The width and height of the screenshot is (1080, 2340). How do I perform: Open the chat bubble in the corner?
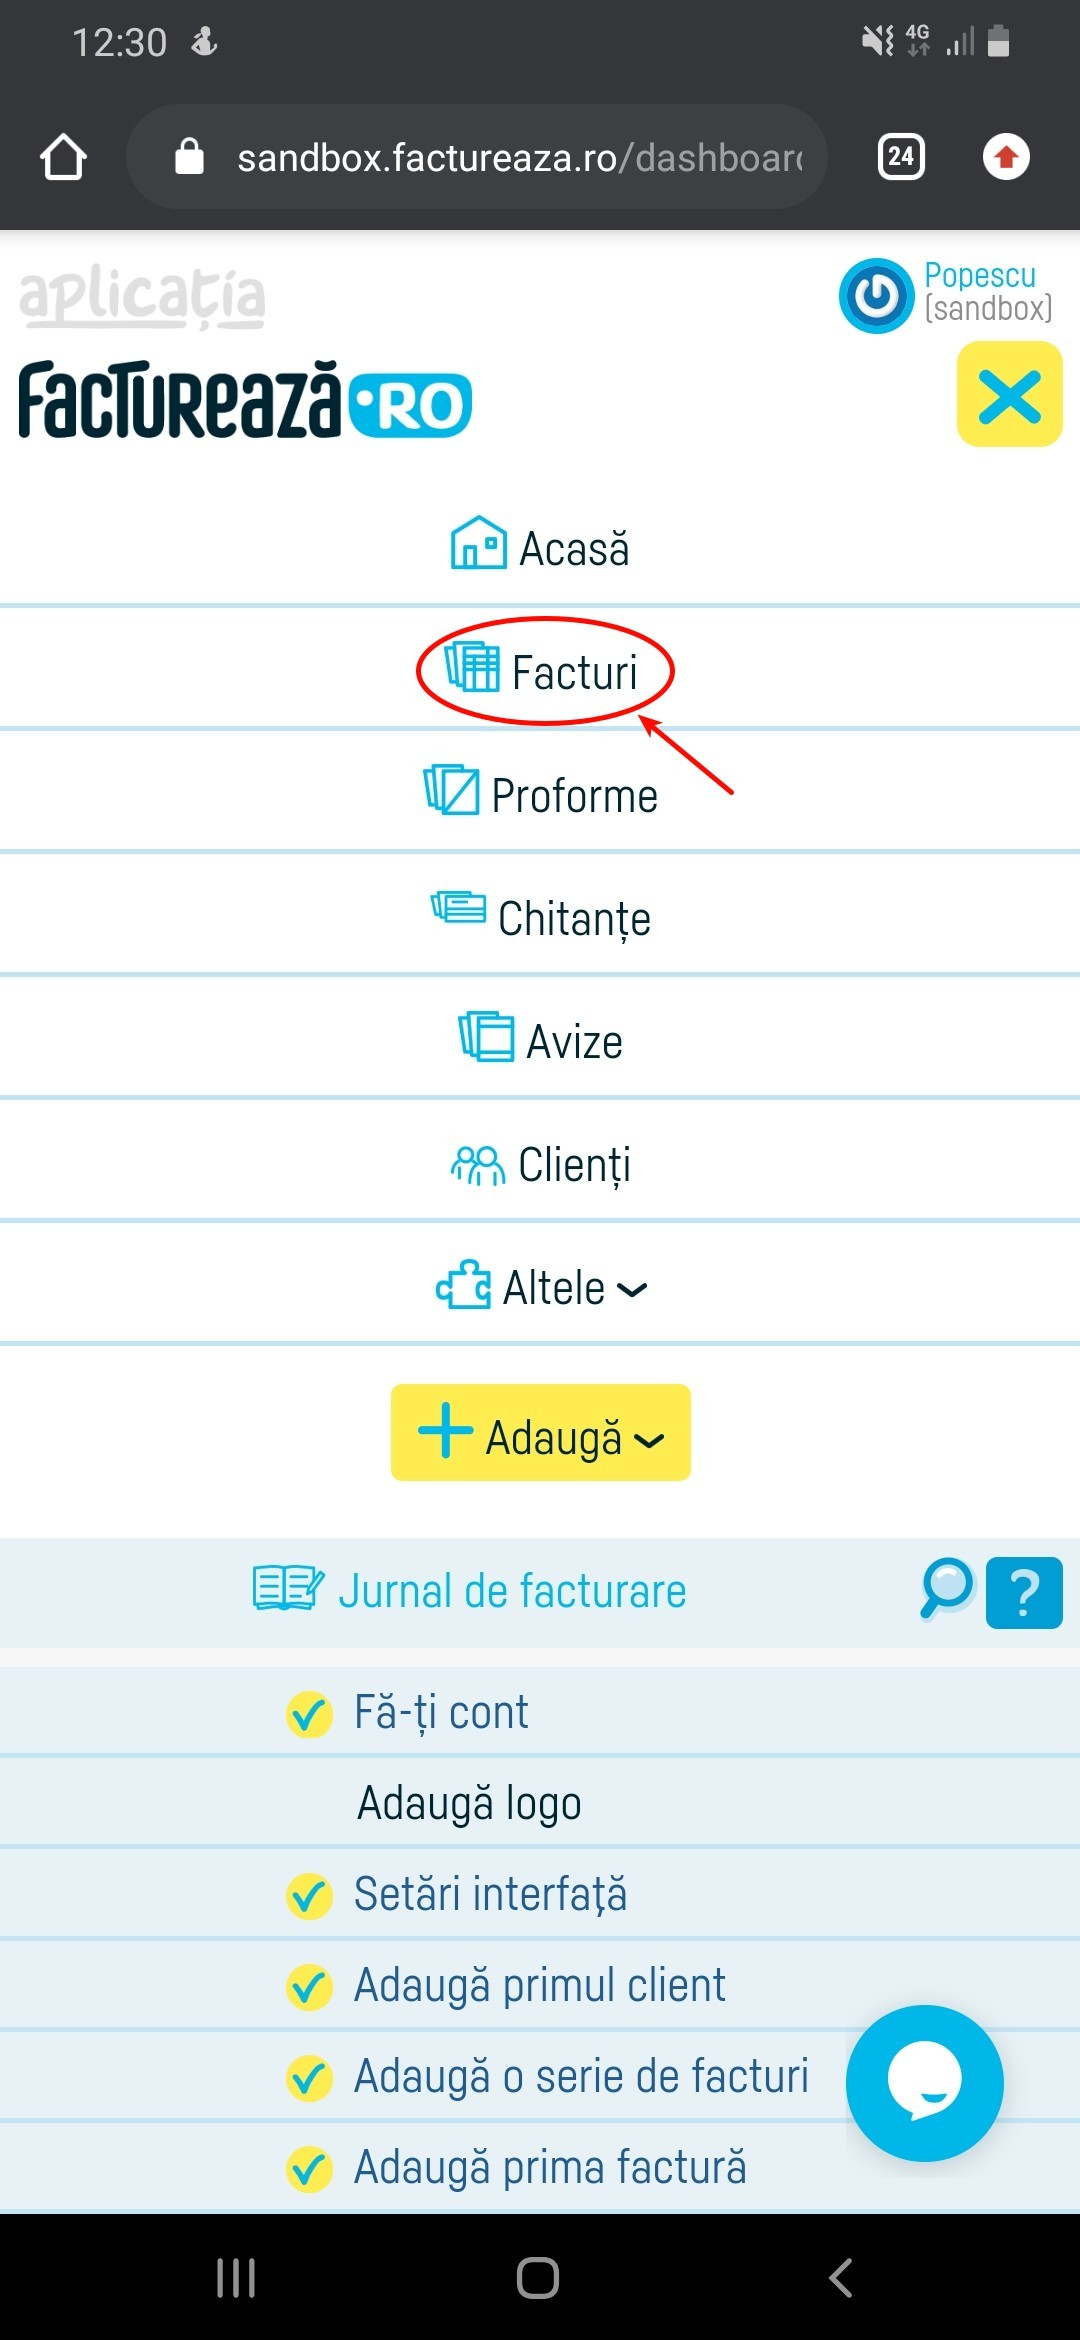923,2083
